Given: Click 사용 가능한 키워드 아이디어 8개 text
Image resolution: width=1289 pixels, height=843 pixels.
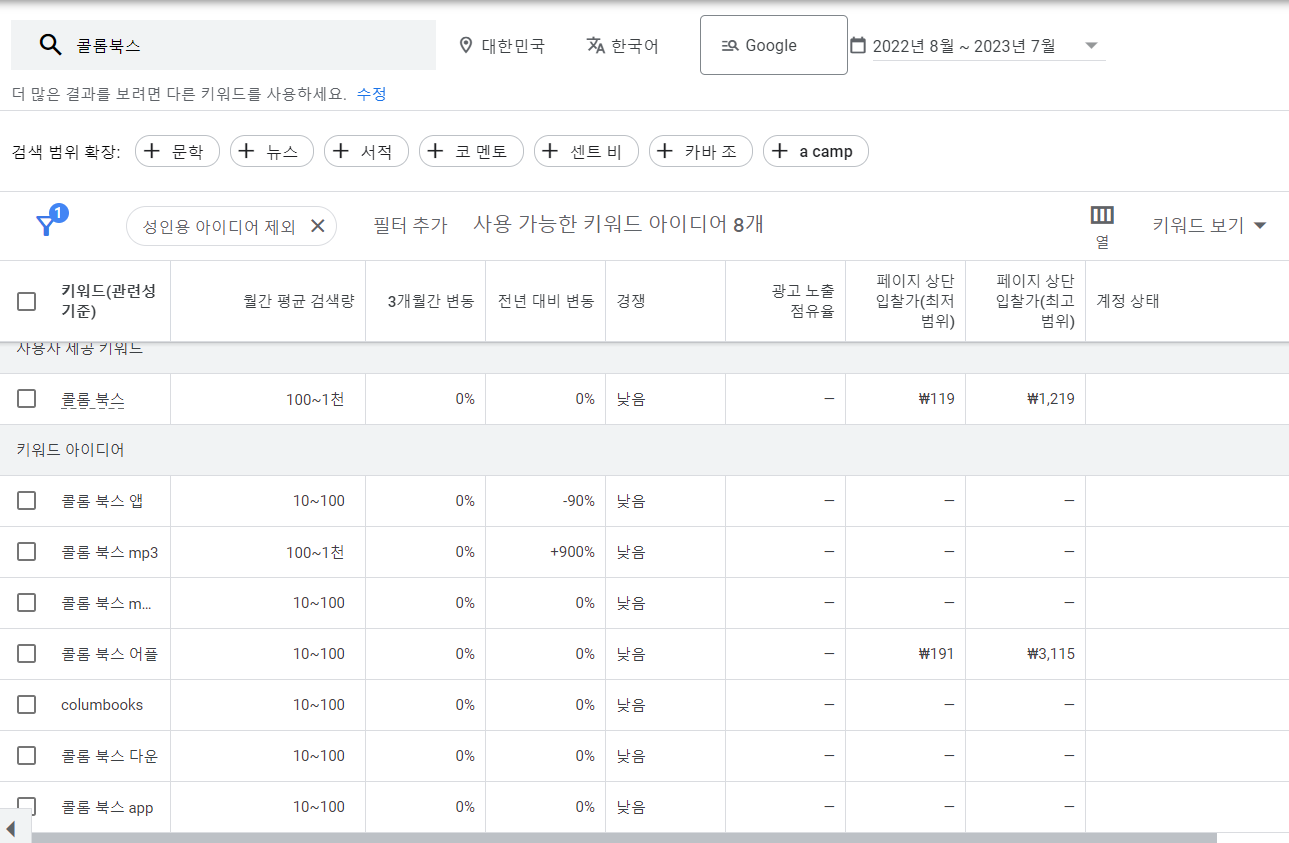Looking at the screenshot, I should click(x=619, y=225).
